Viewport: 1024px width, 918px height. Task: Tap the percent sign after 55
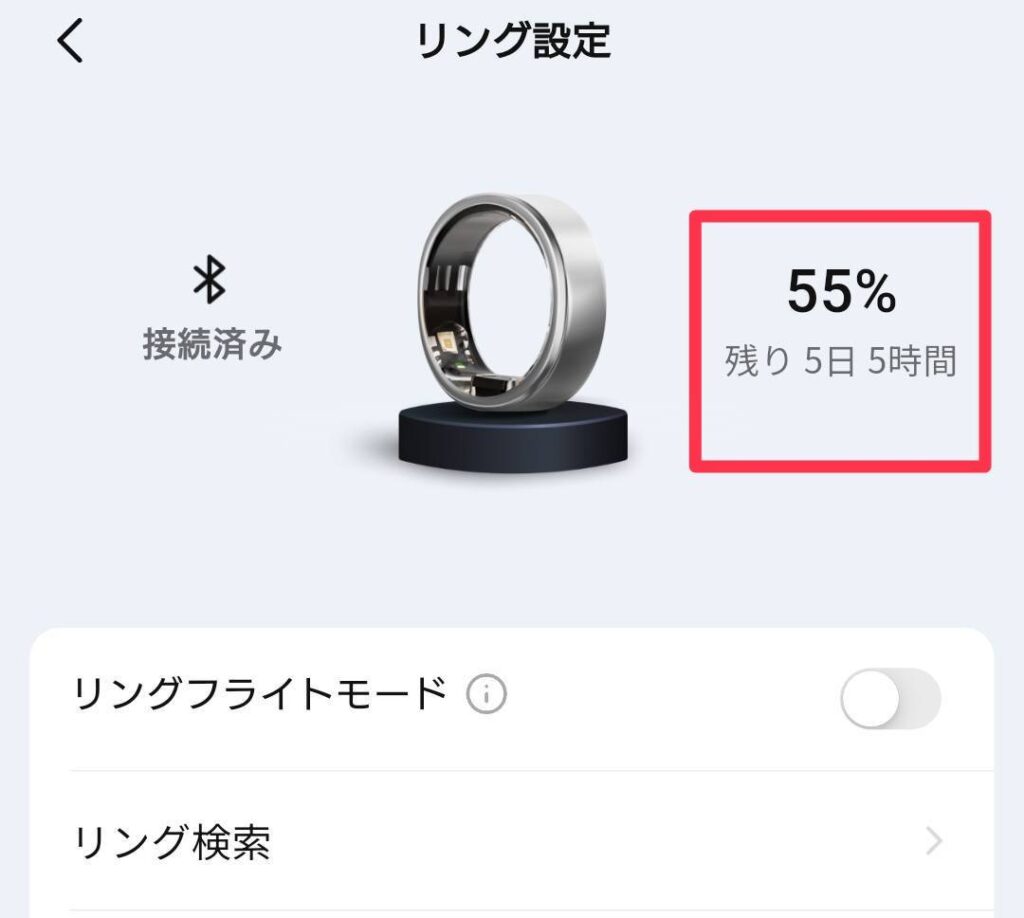[x=873, y=292]
